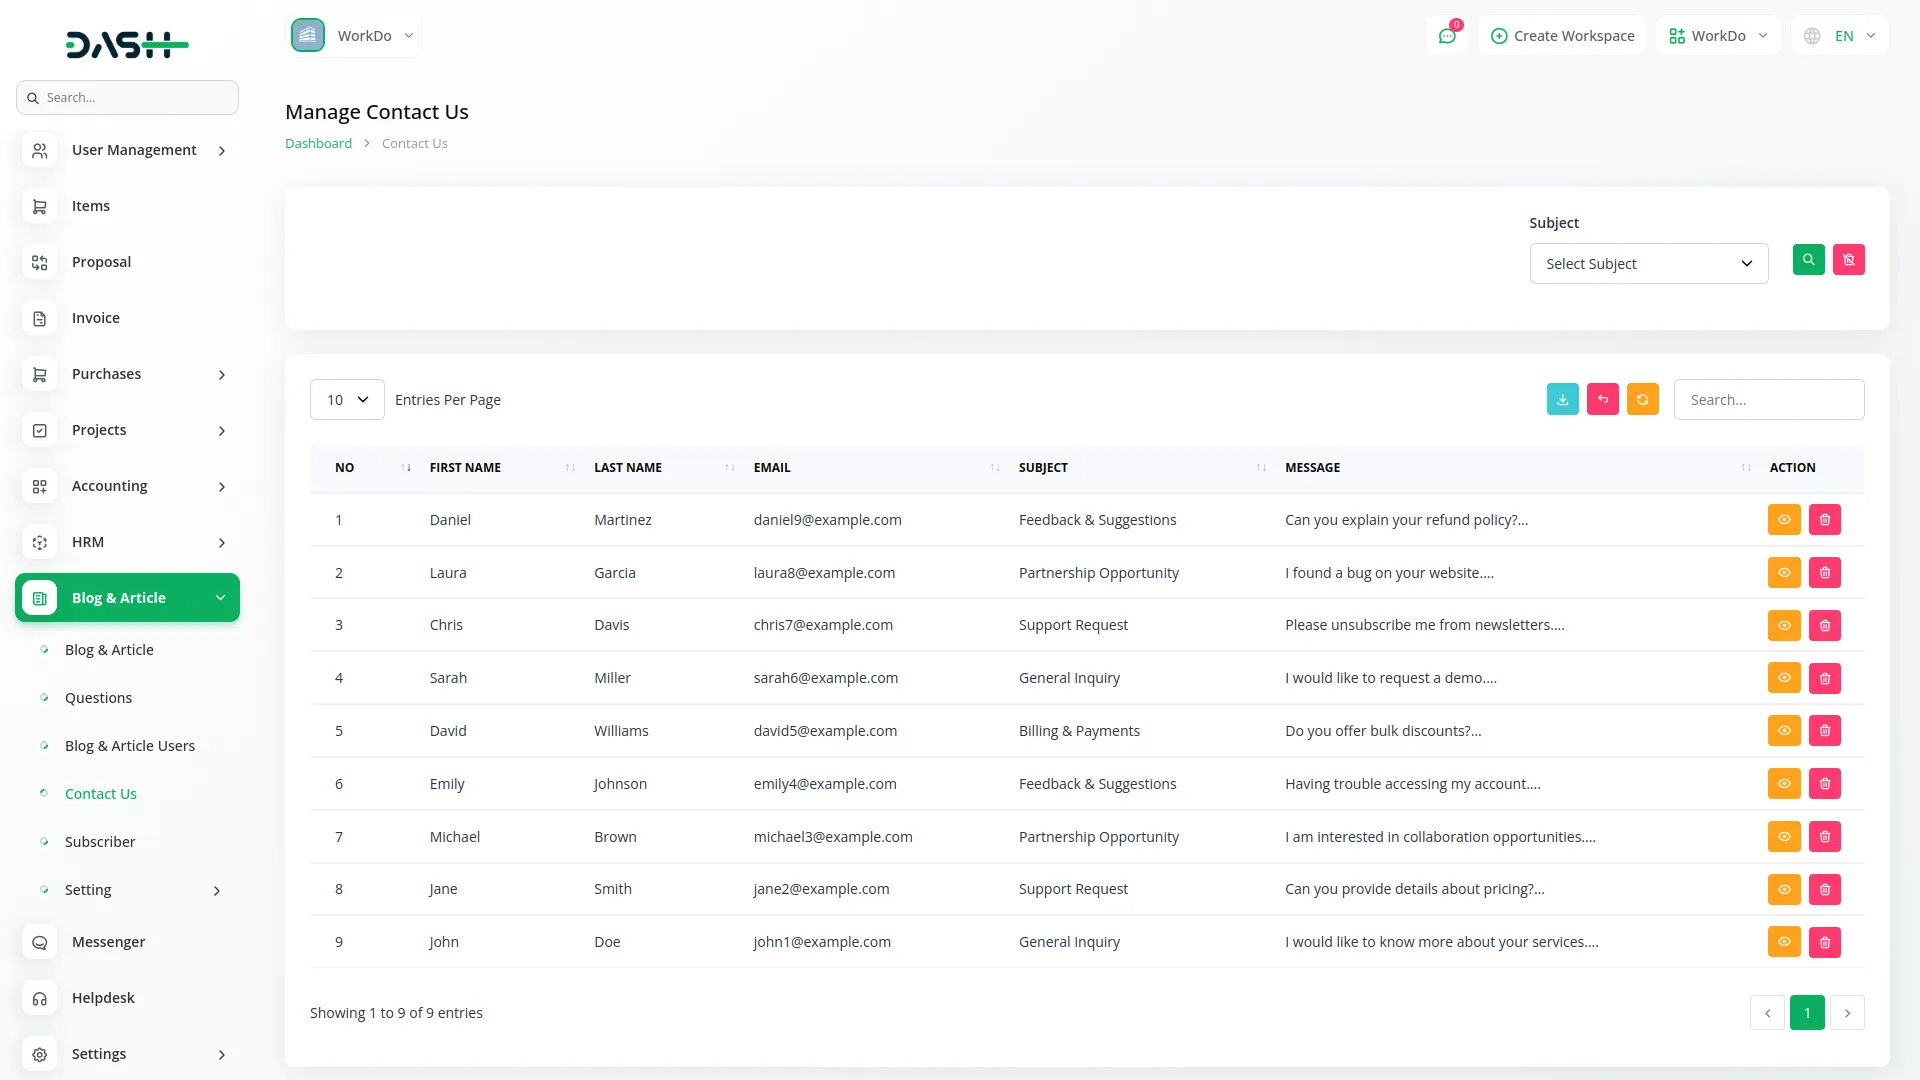Click the green search filter icon button
Screen dimensions: 1920x1080
coord(1808,260)
